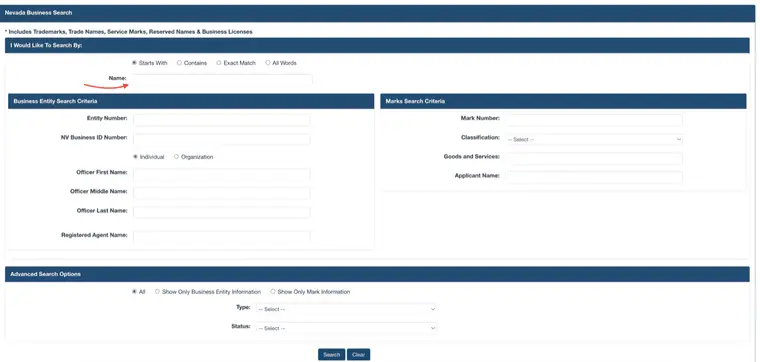Focus the Entity Number field
760x362 pixels.
[x=222, y=120]
